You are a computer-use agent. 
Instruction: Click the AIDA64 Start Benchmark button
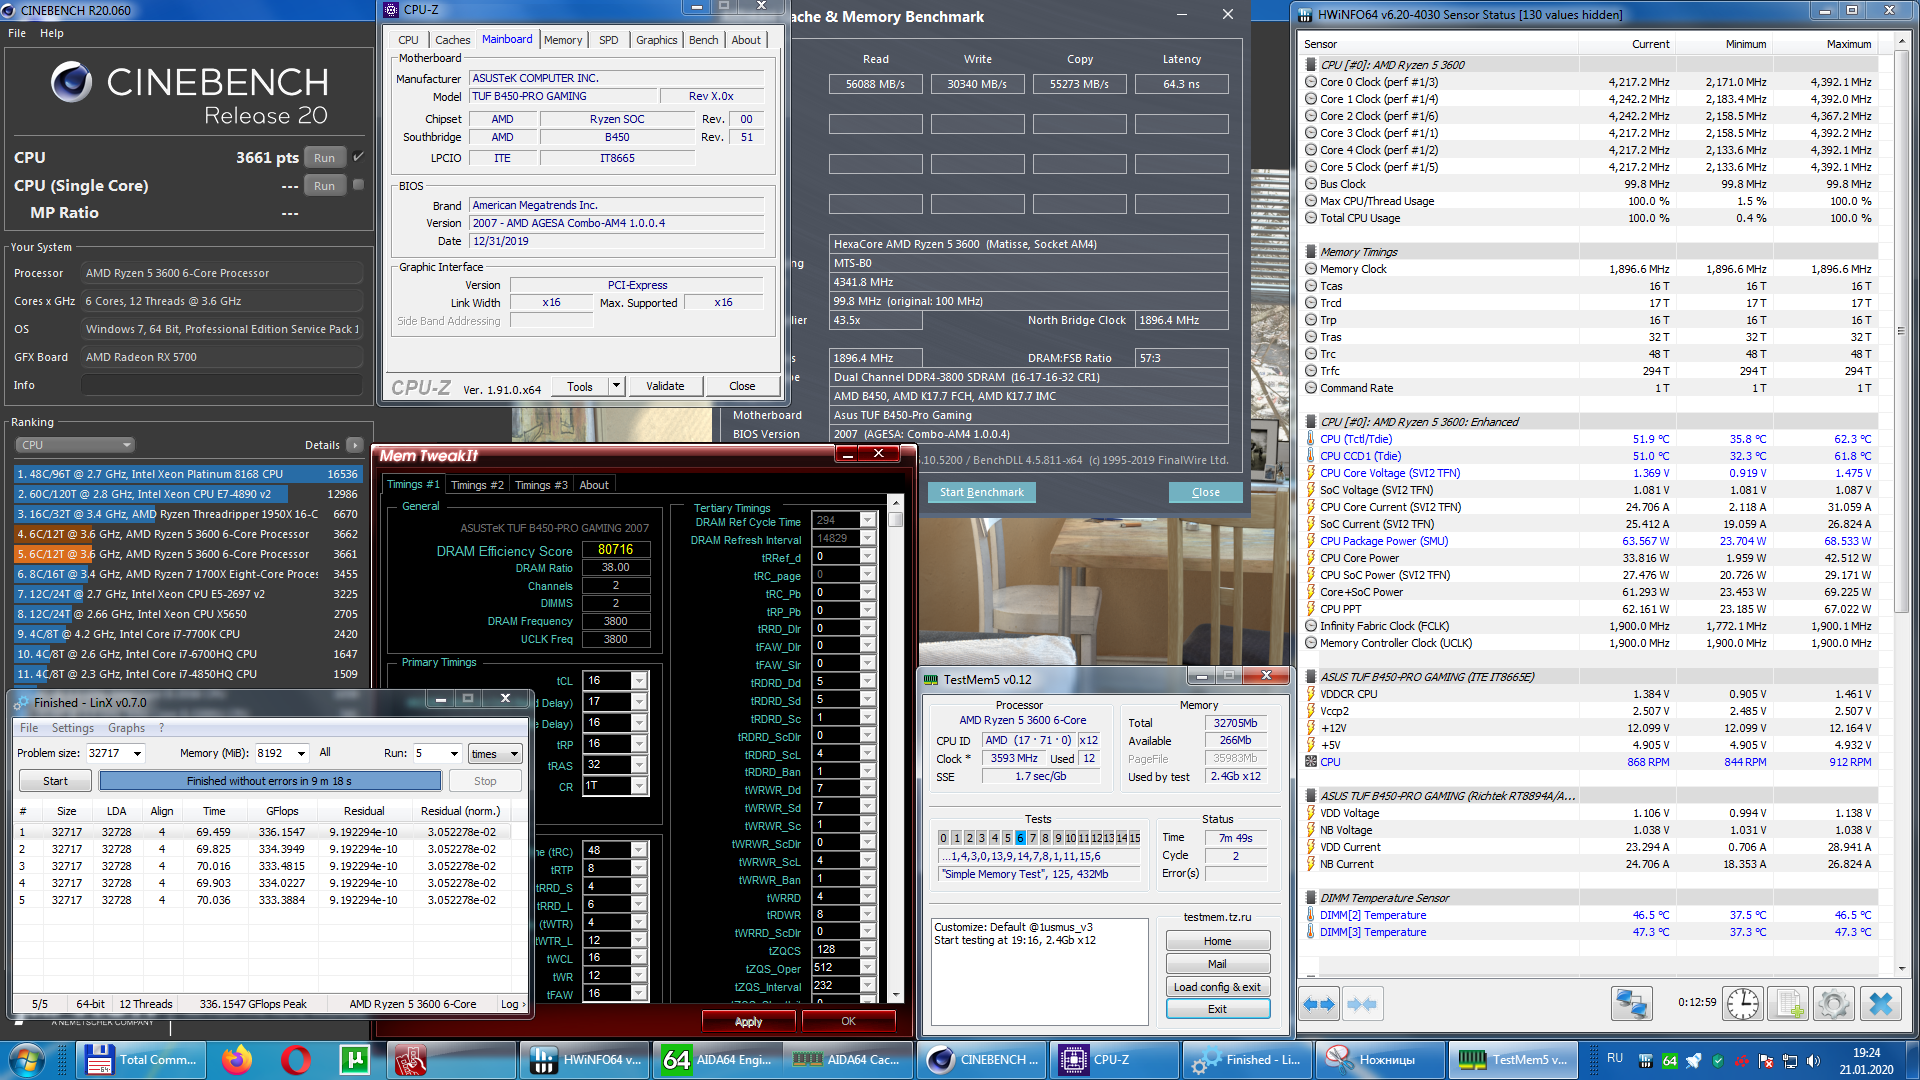981,492
